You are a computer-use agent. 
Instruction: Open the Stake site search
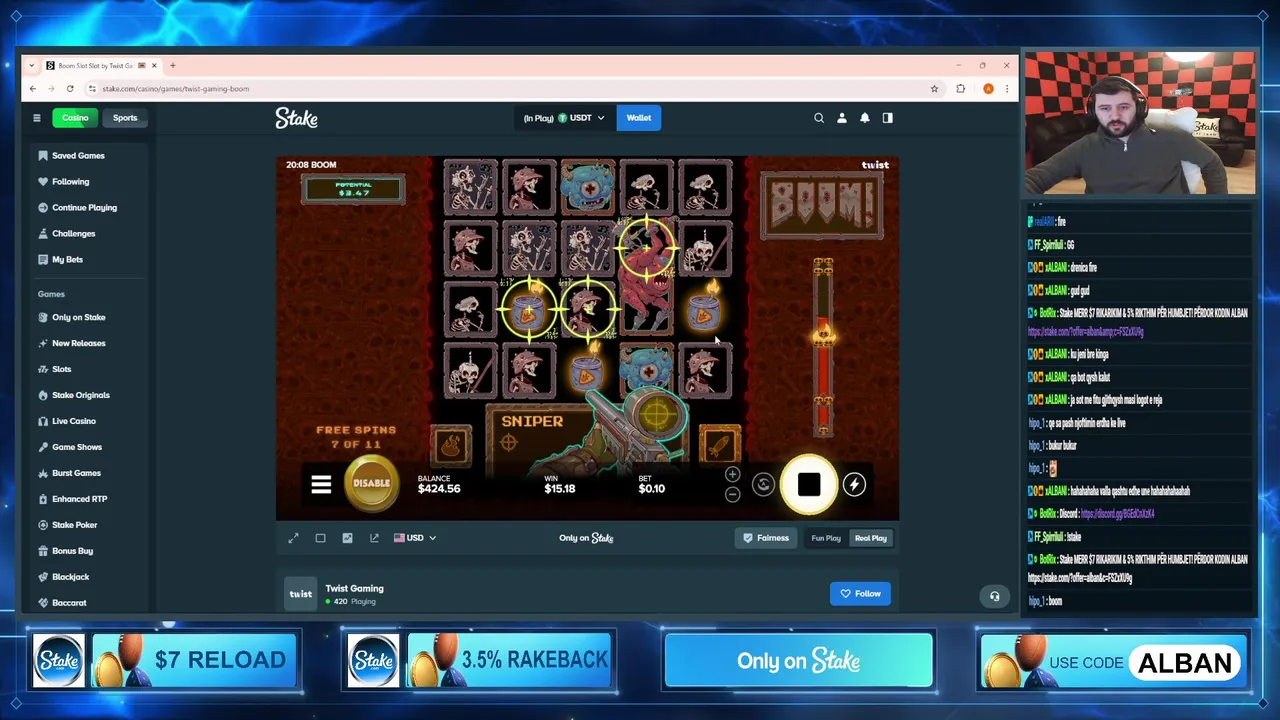click(x=819, y=118)
